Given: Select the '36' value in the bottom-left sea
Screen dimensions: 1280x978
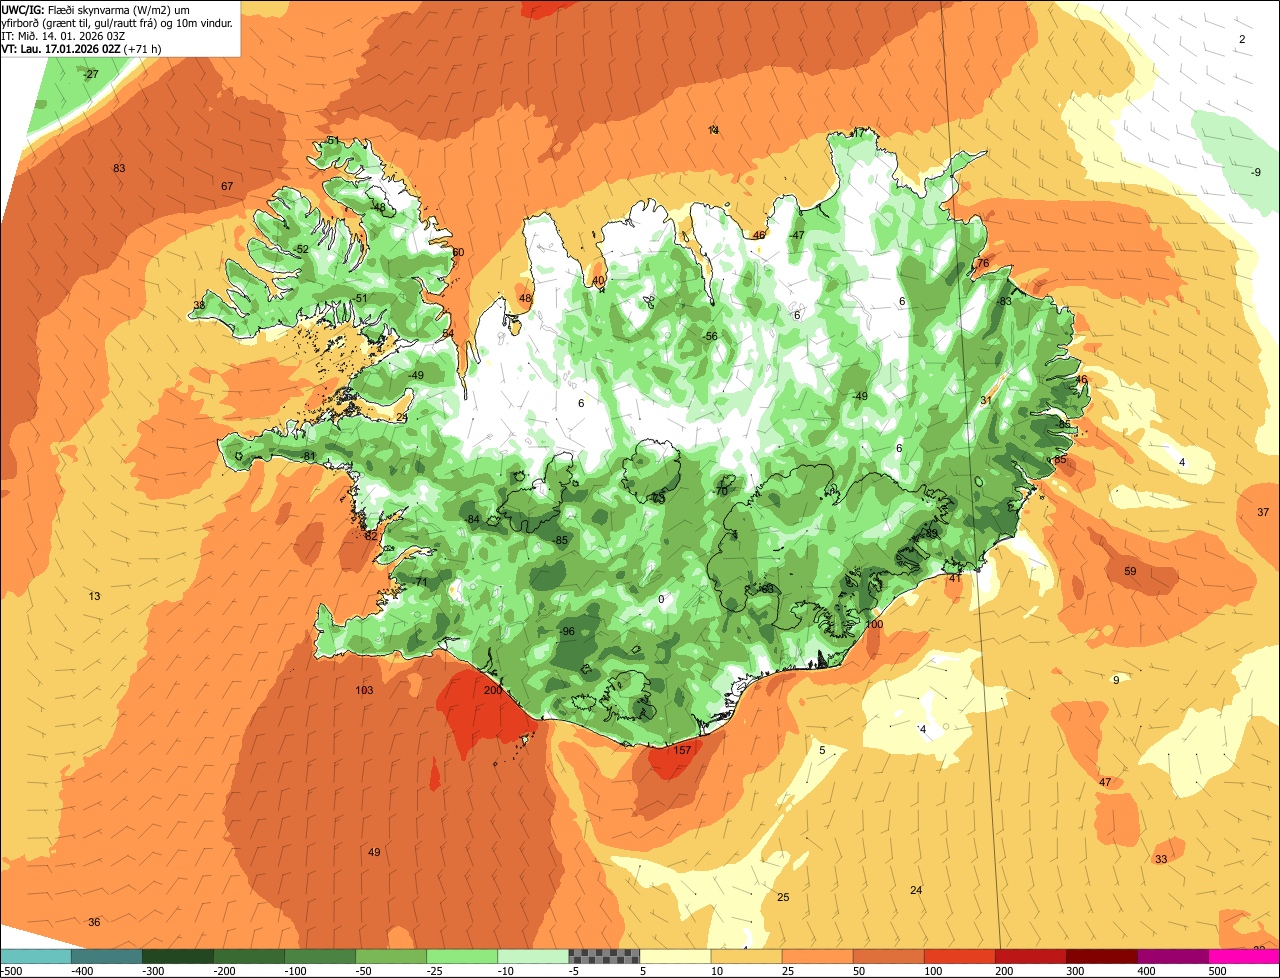Looking at the screenshot, I should click(94, 922).
